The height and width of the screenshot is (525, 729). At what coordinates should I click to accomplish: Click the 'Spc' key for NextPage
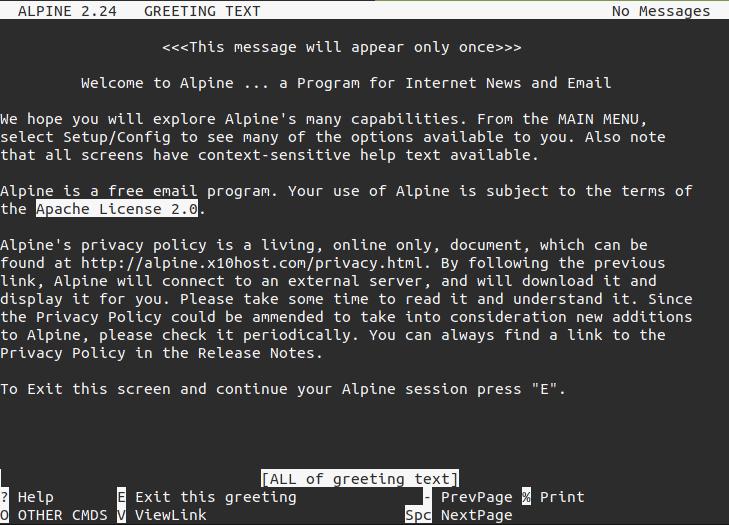coord(418,515)
